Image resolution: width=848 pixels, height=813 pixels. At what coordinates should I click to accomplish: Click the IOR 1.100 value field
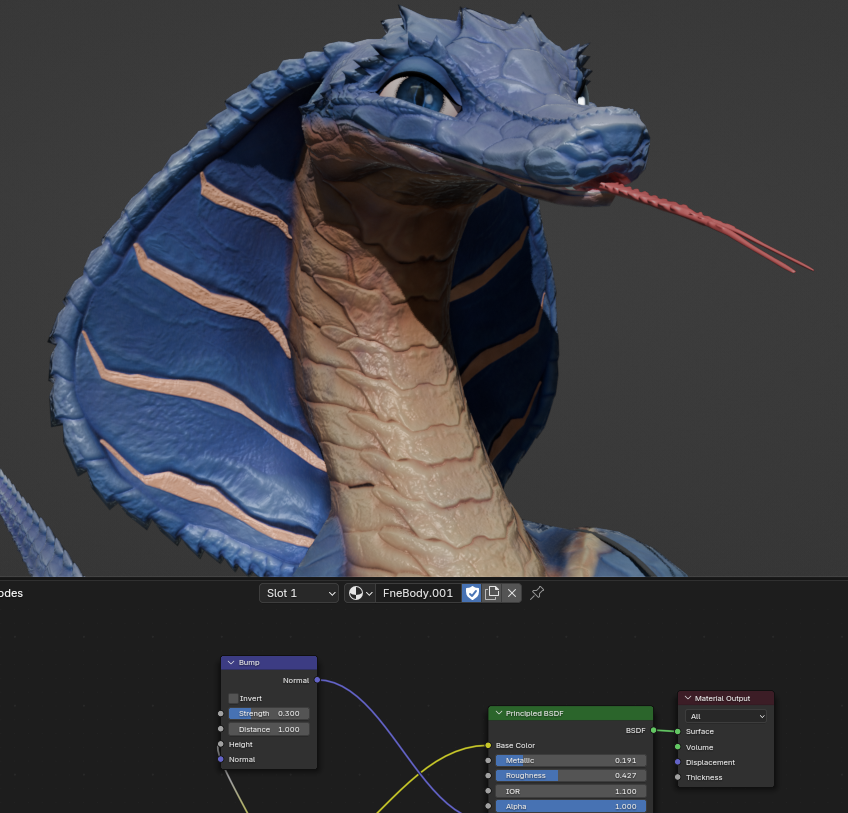[x=571, y=791]
